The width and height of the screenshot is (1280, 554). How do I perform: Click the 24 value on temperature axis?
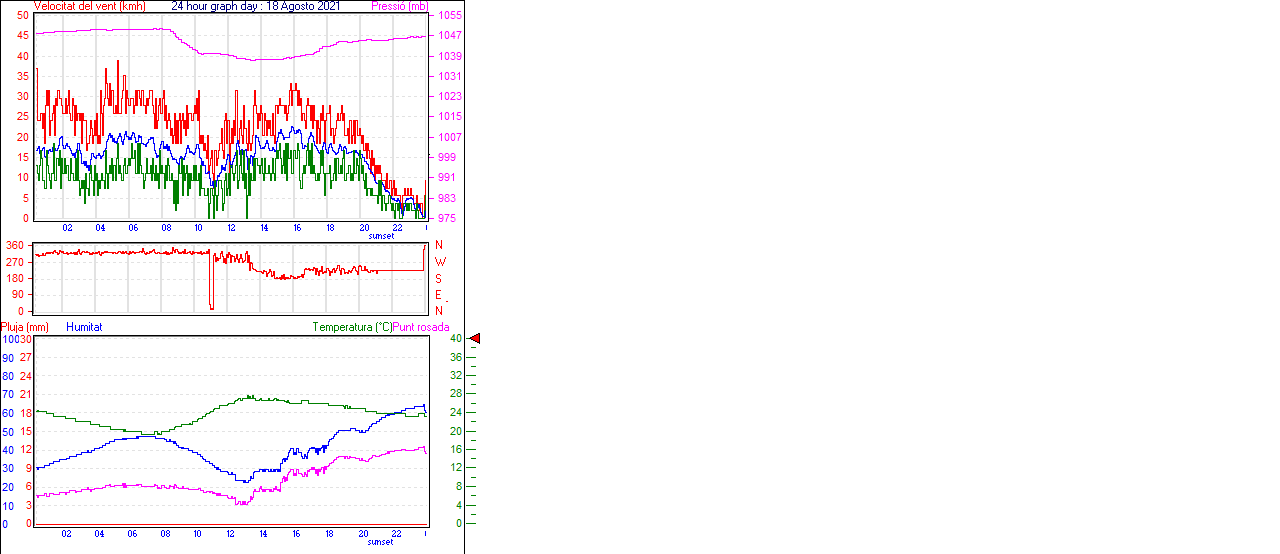[455, 412]
